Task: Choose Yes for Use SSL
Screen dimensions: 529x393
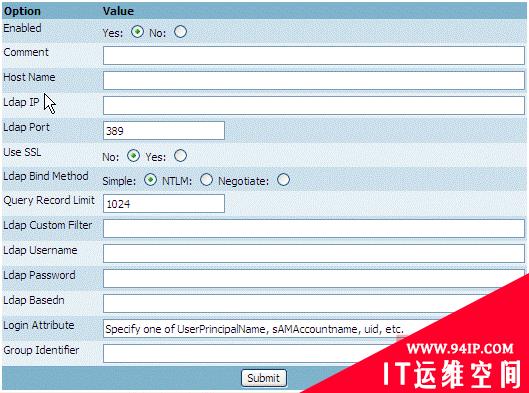Action: click(180, 156)
